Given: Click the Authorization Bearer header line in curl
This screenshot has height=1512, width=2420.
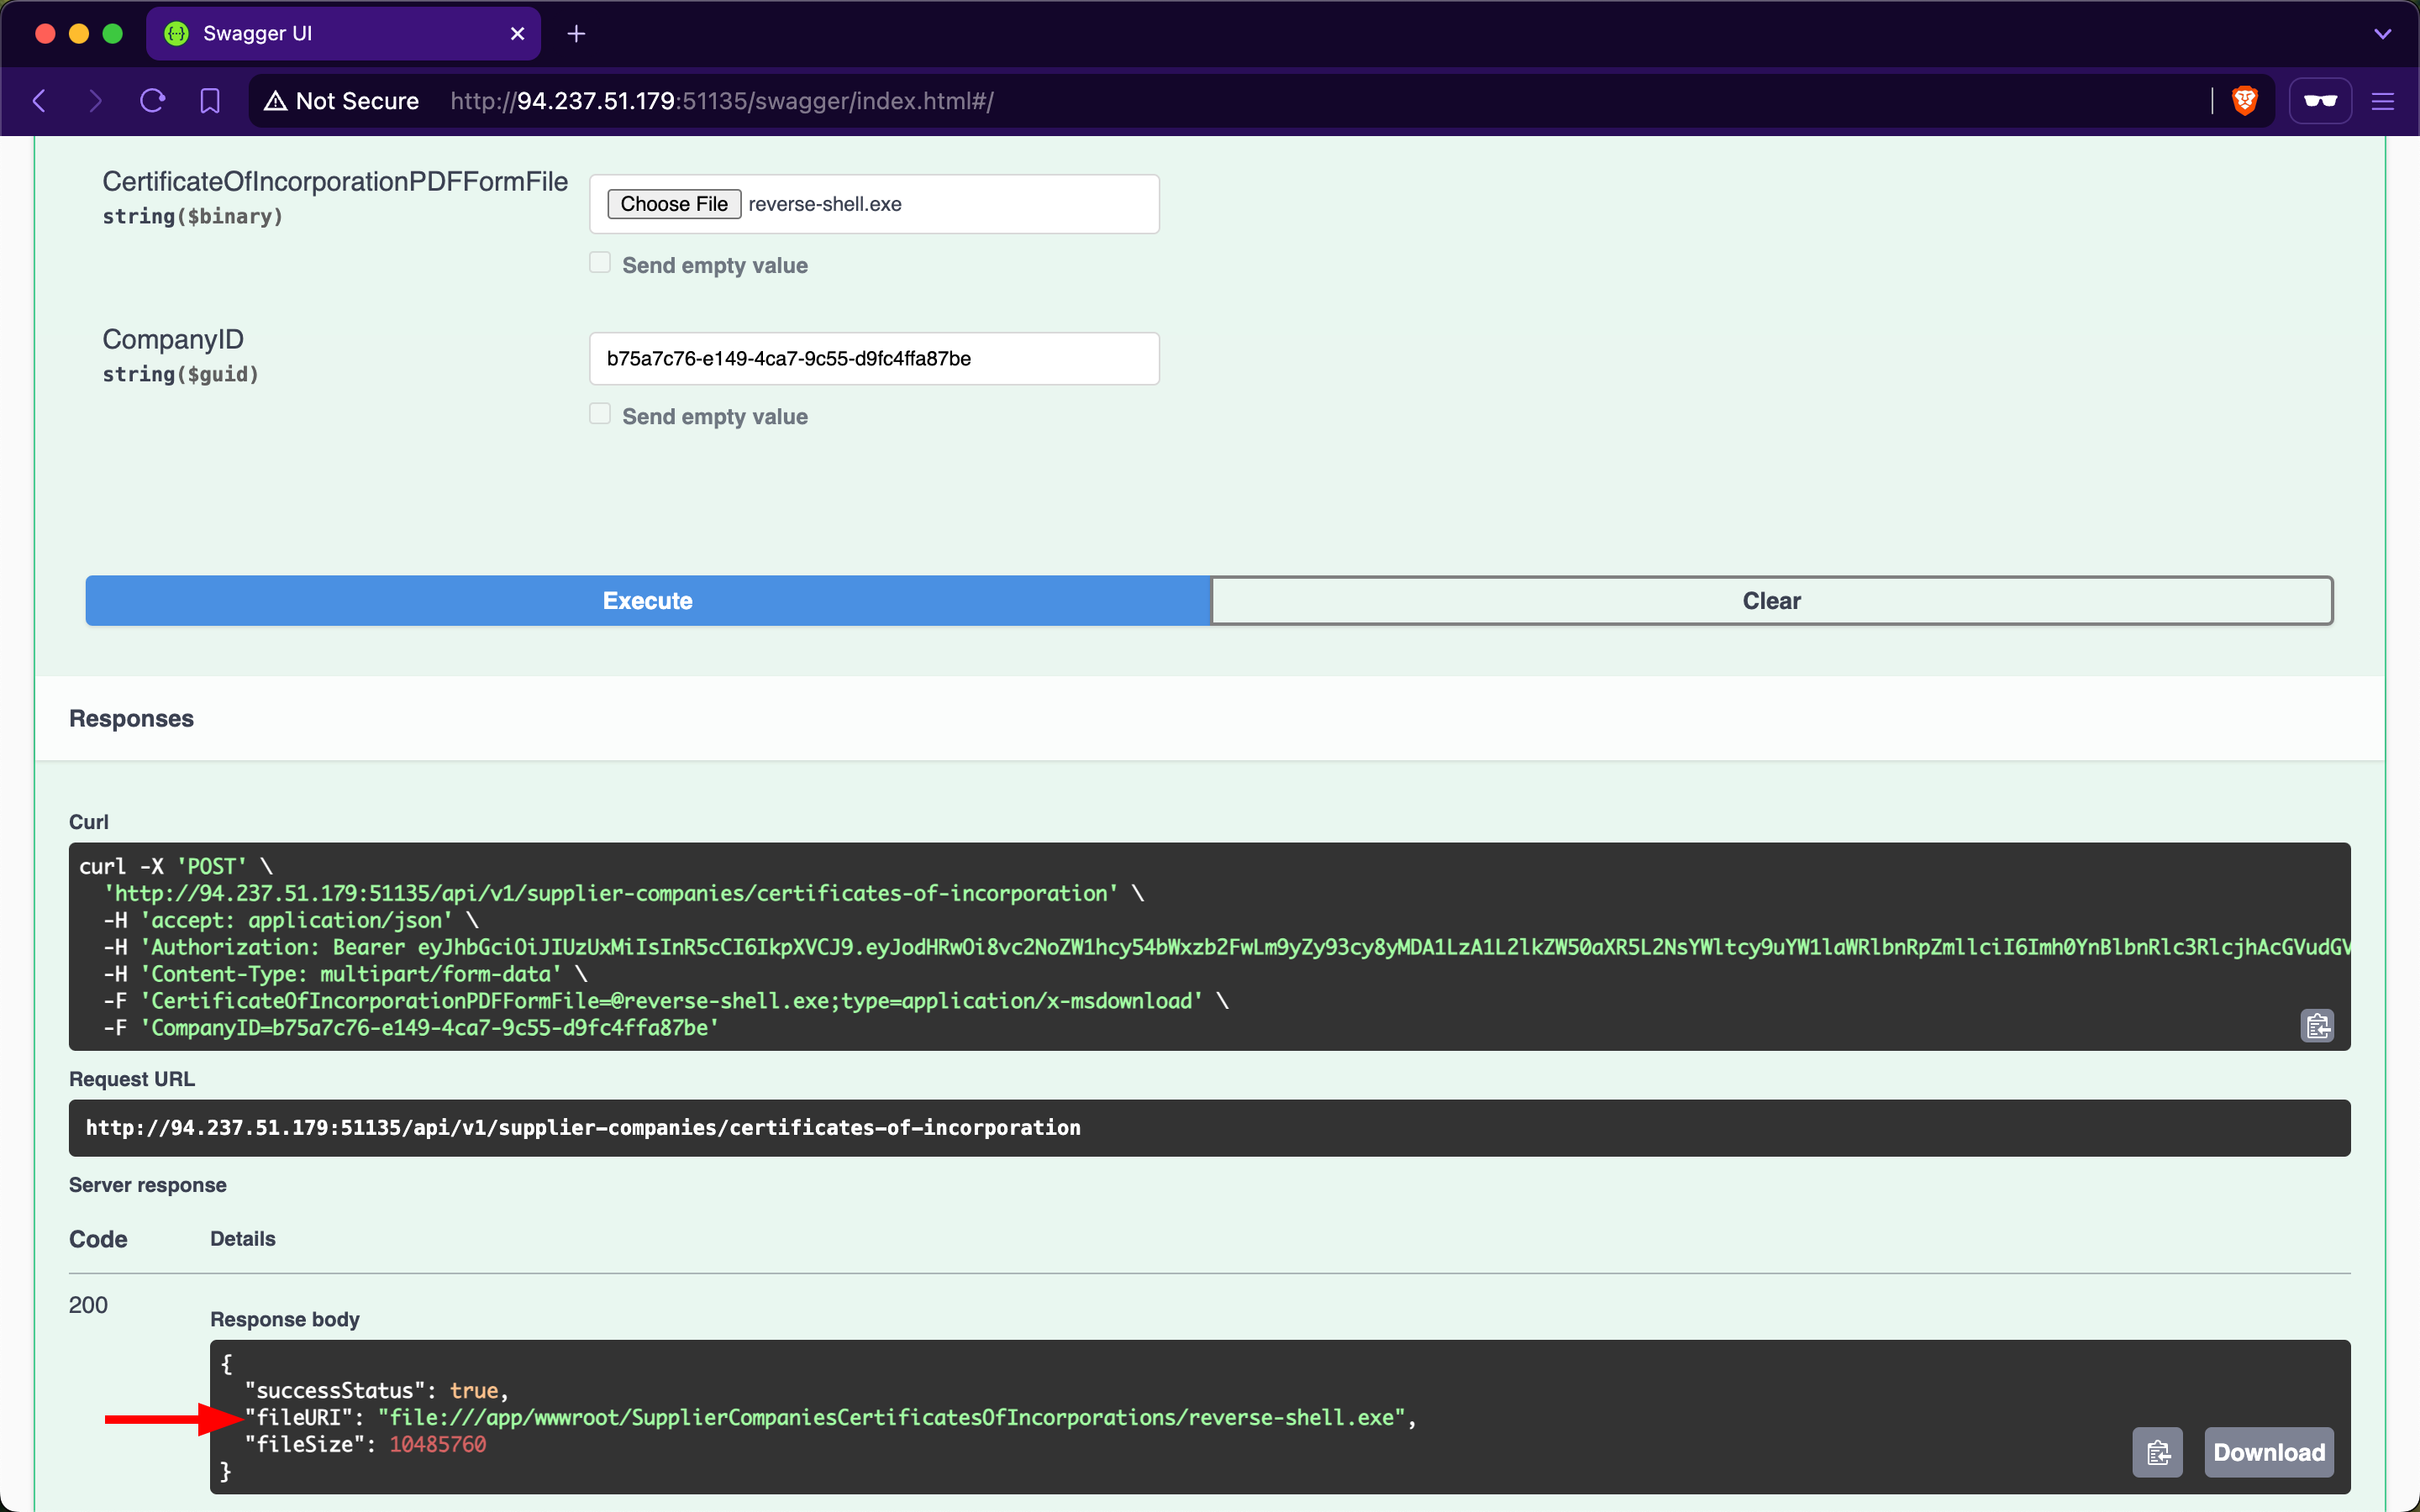Looking at the screenshot, I should coord(1227,947).
